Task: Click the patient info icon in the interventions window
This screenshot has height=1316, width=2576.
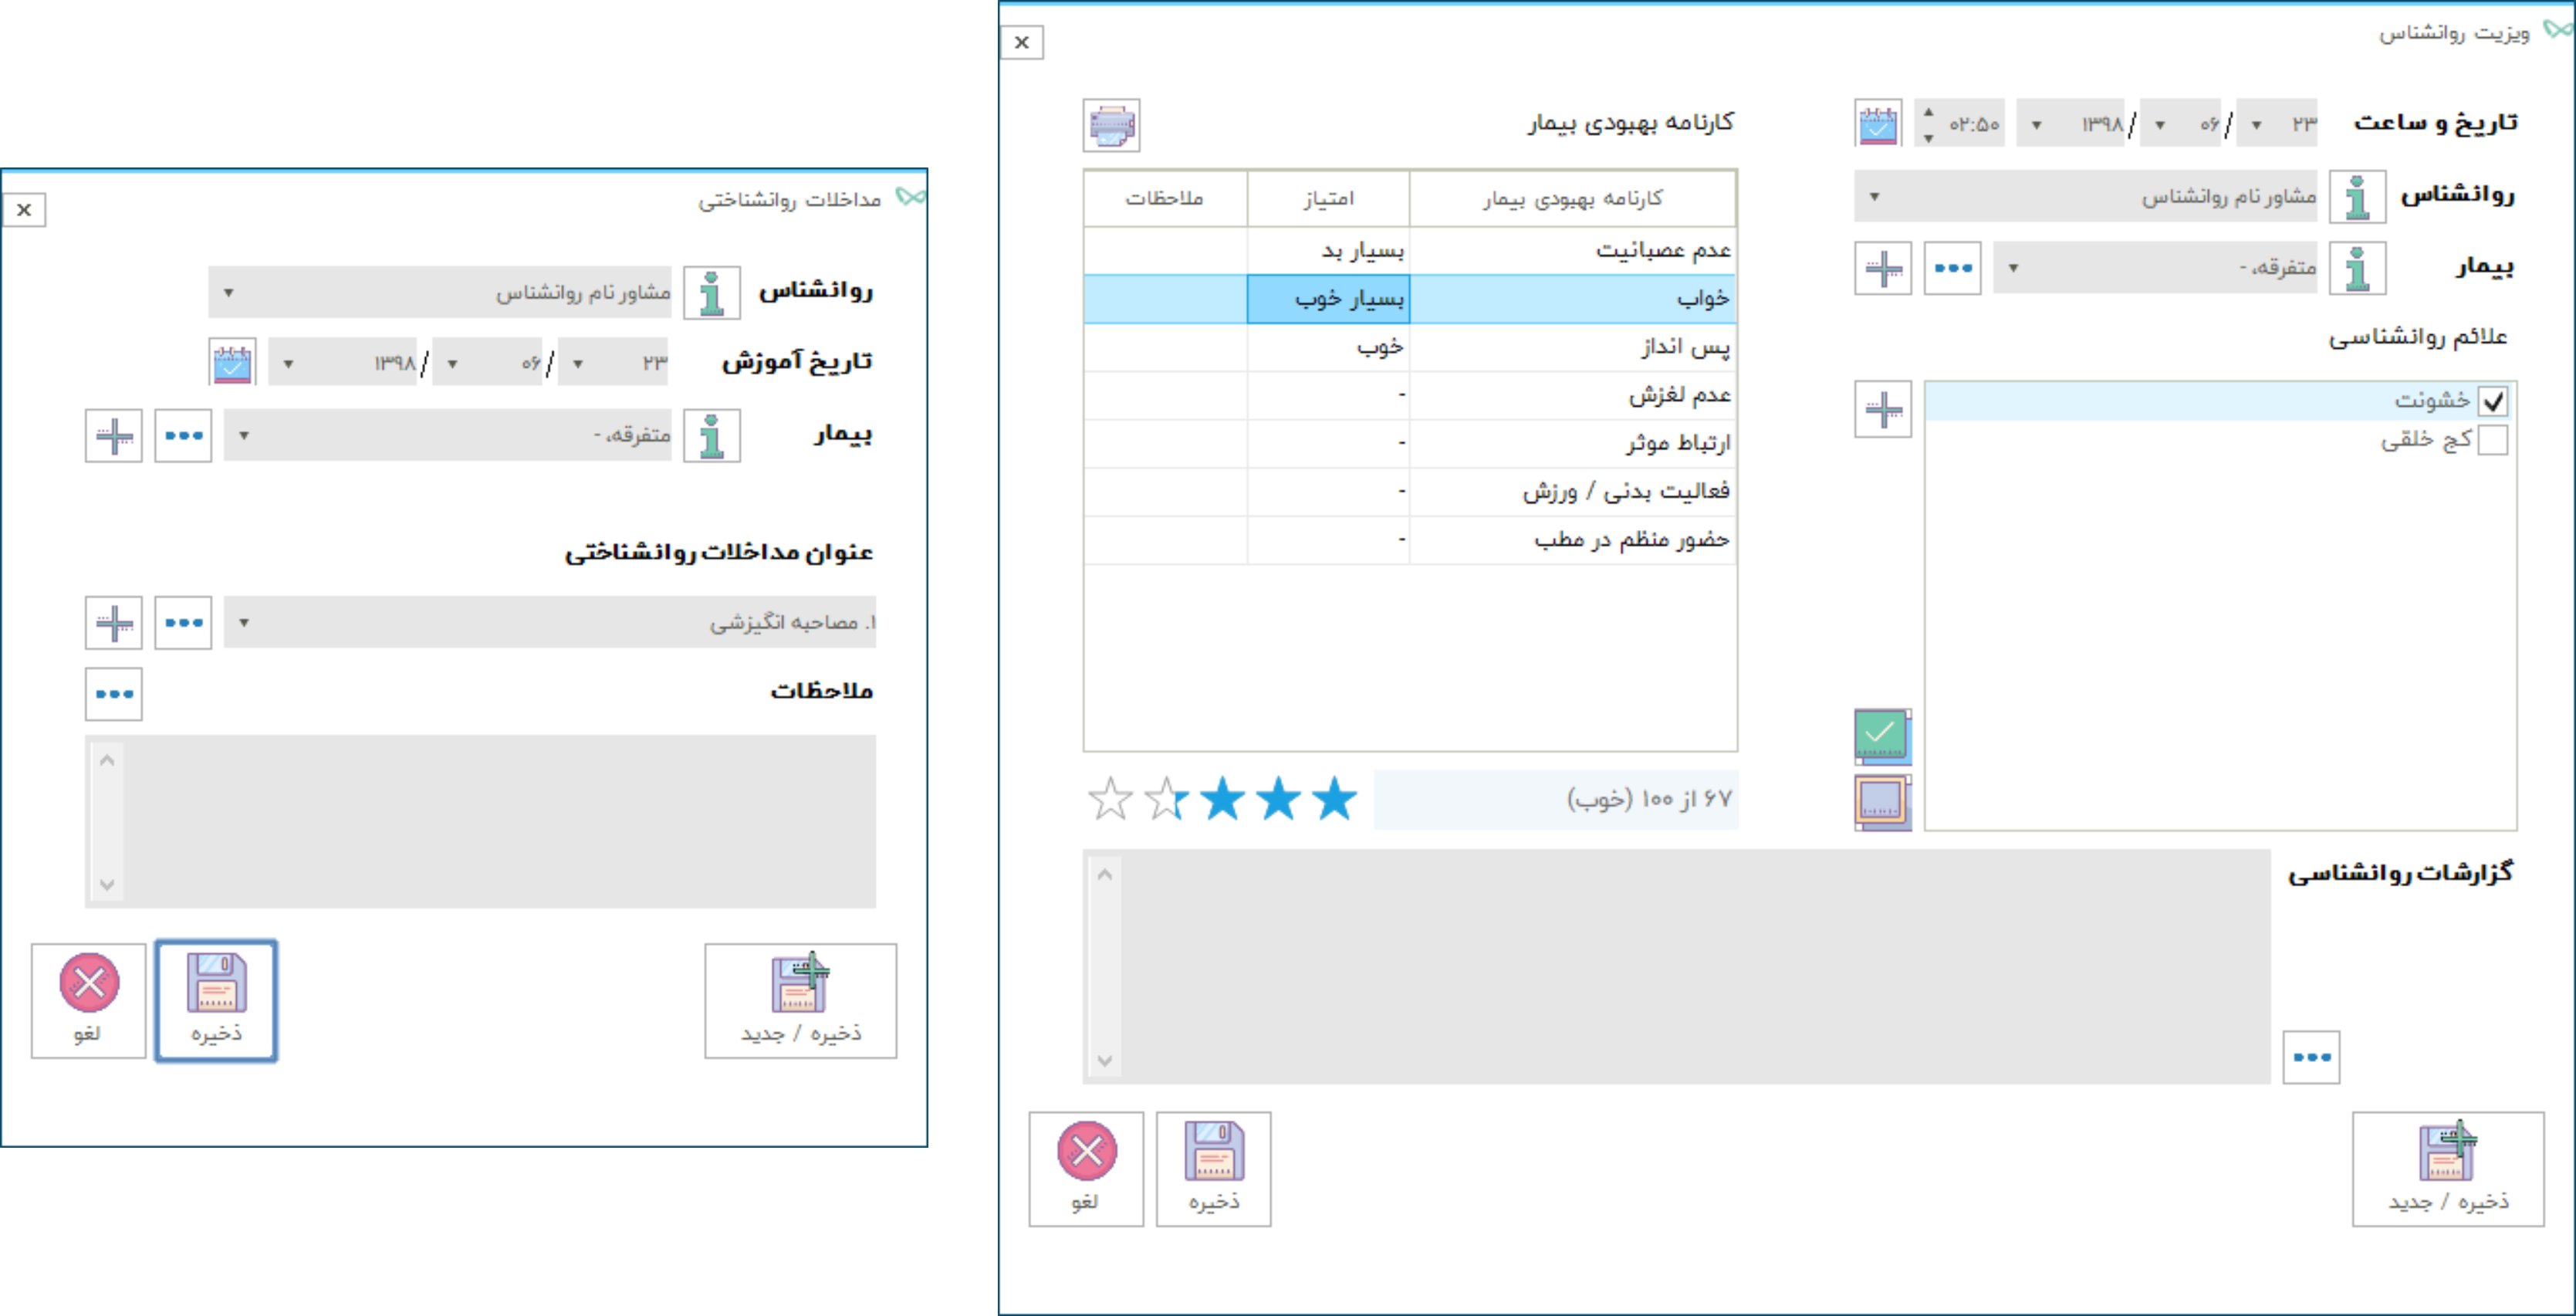Action: click(712, 436)
